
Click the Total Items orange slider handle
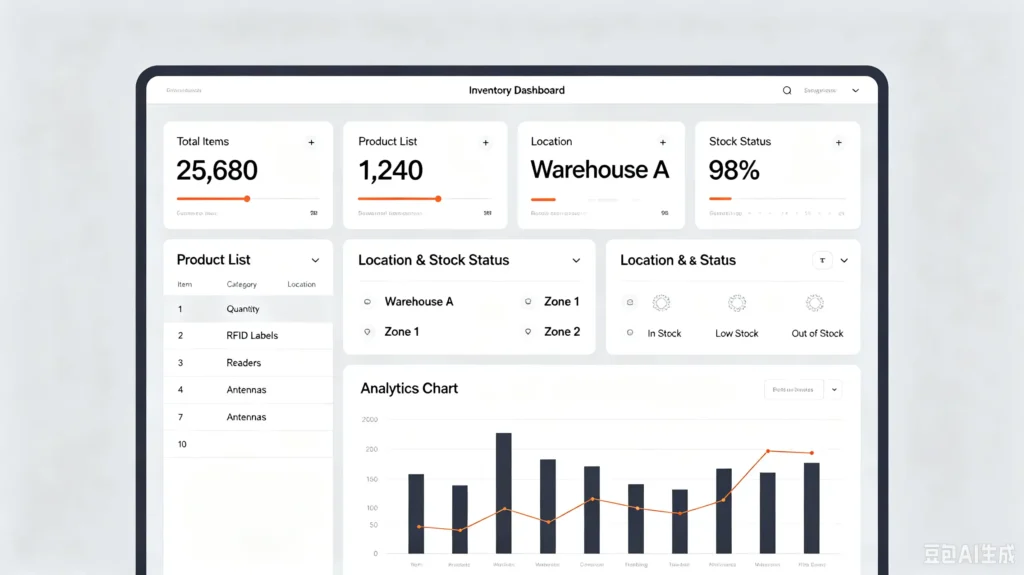(247, 199)
